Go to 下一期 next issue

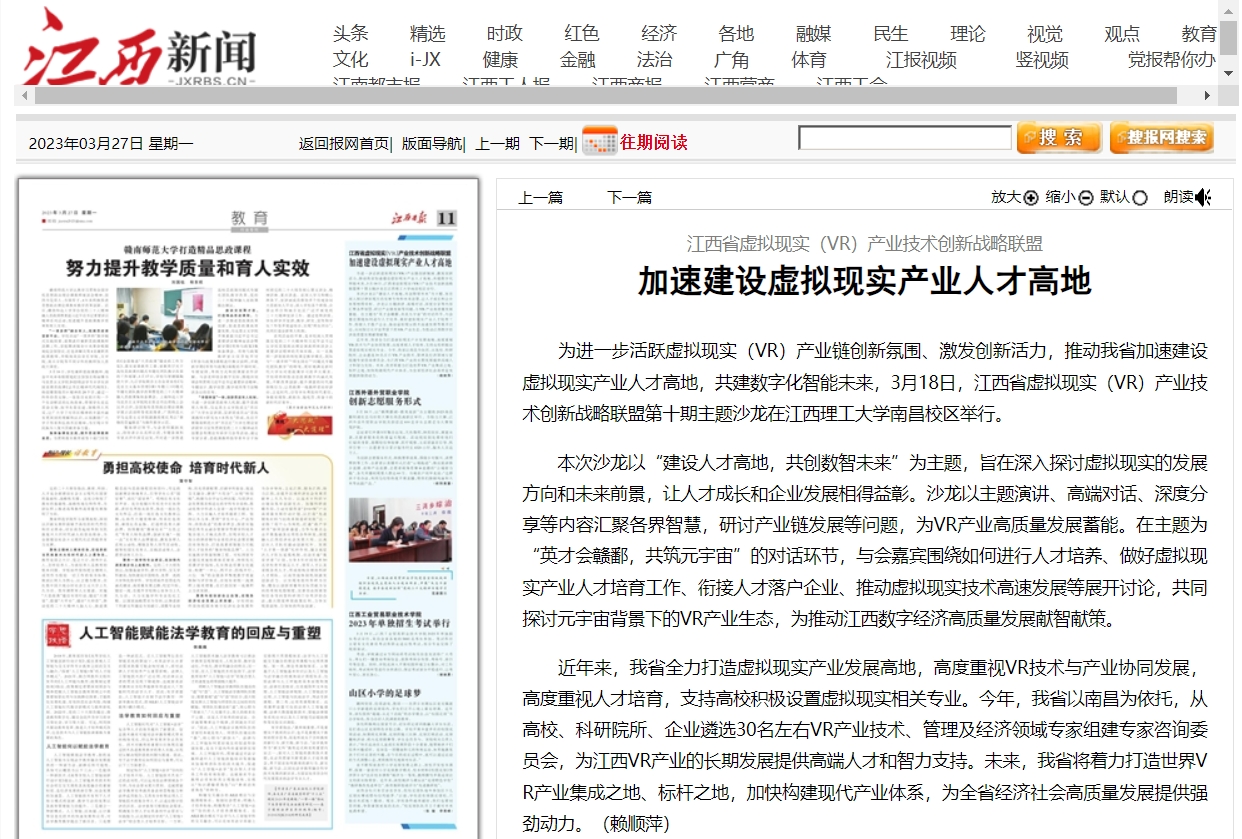[551, 143]
